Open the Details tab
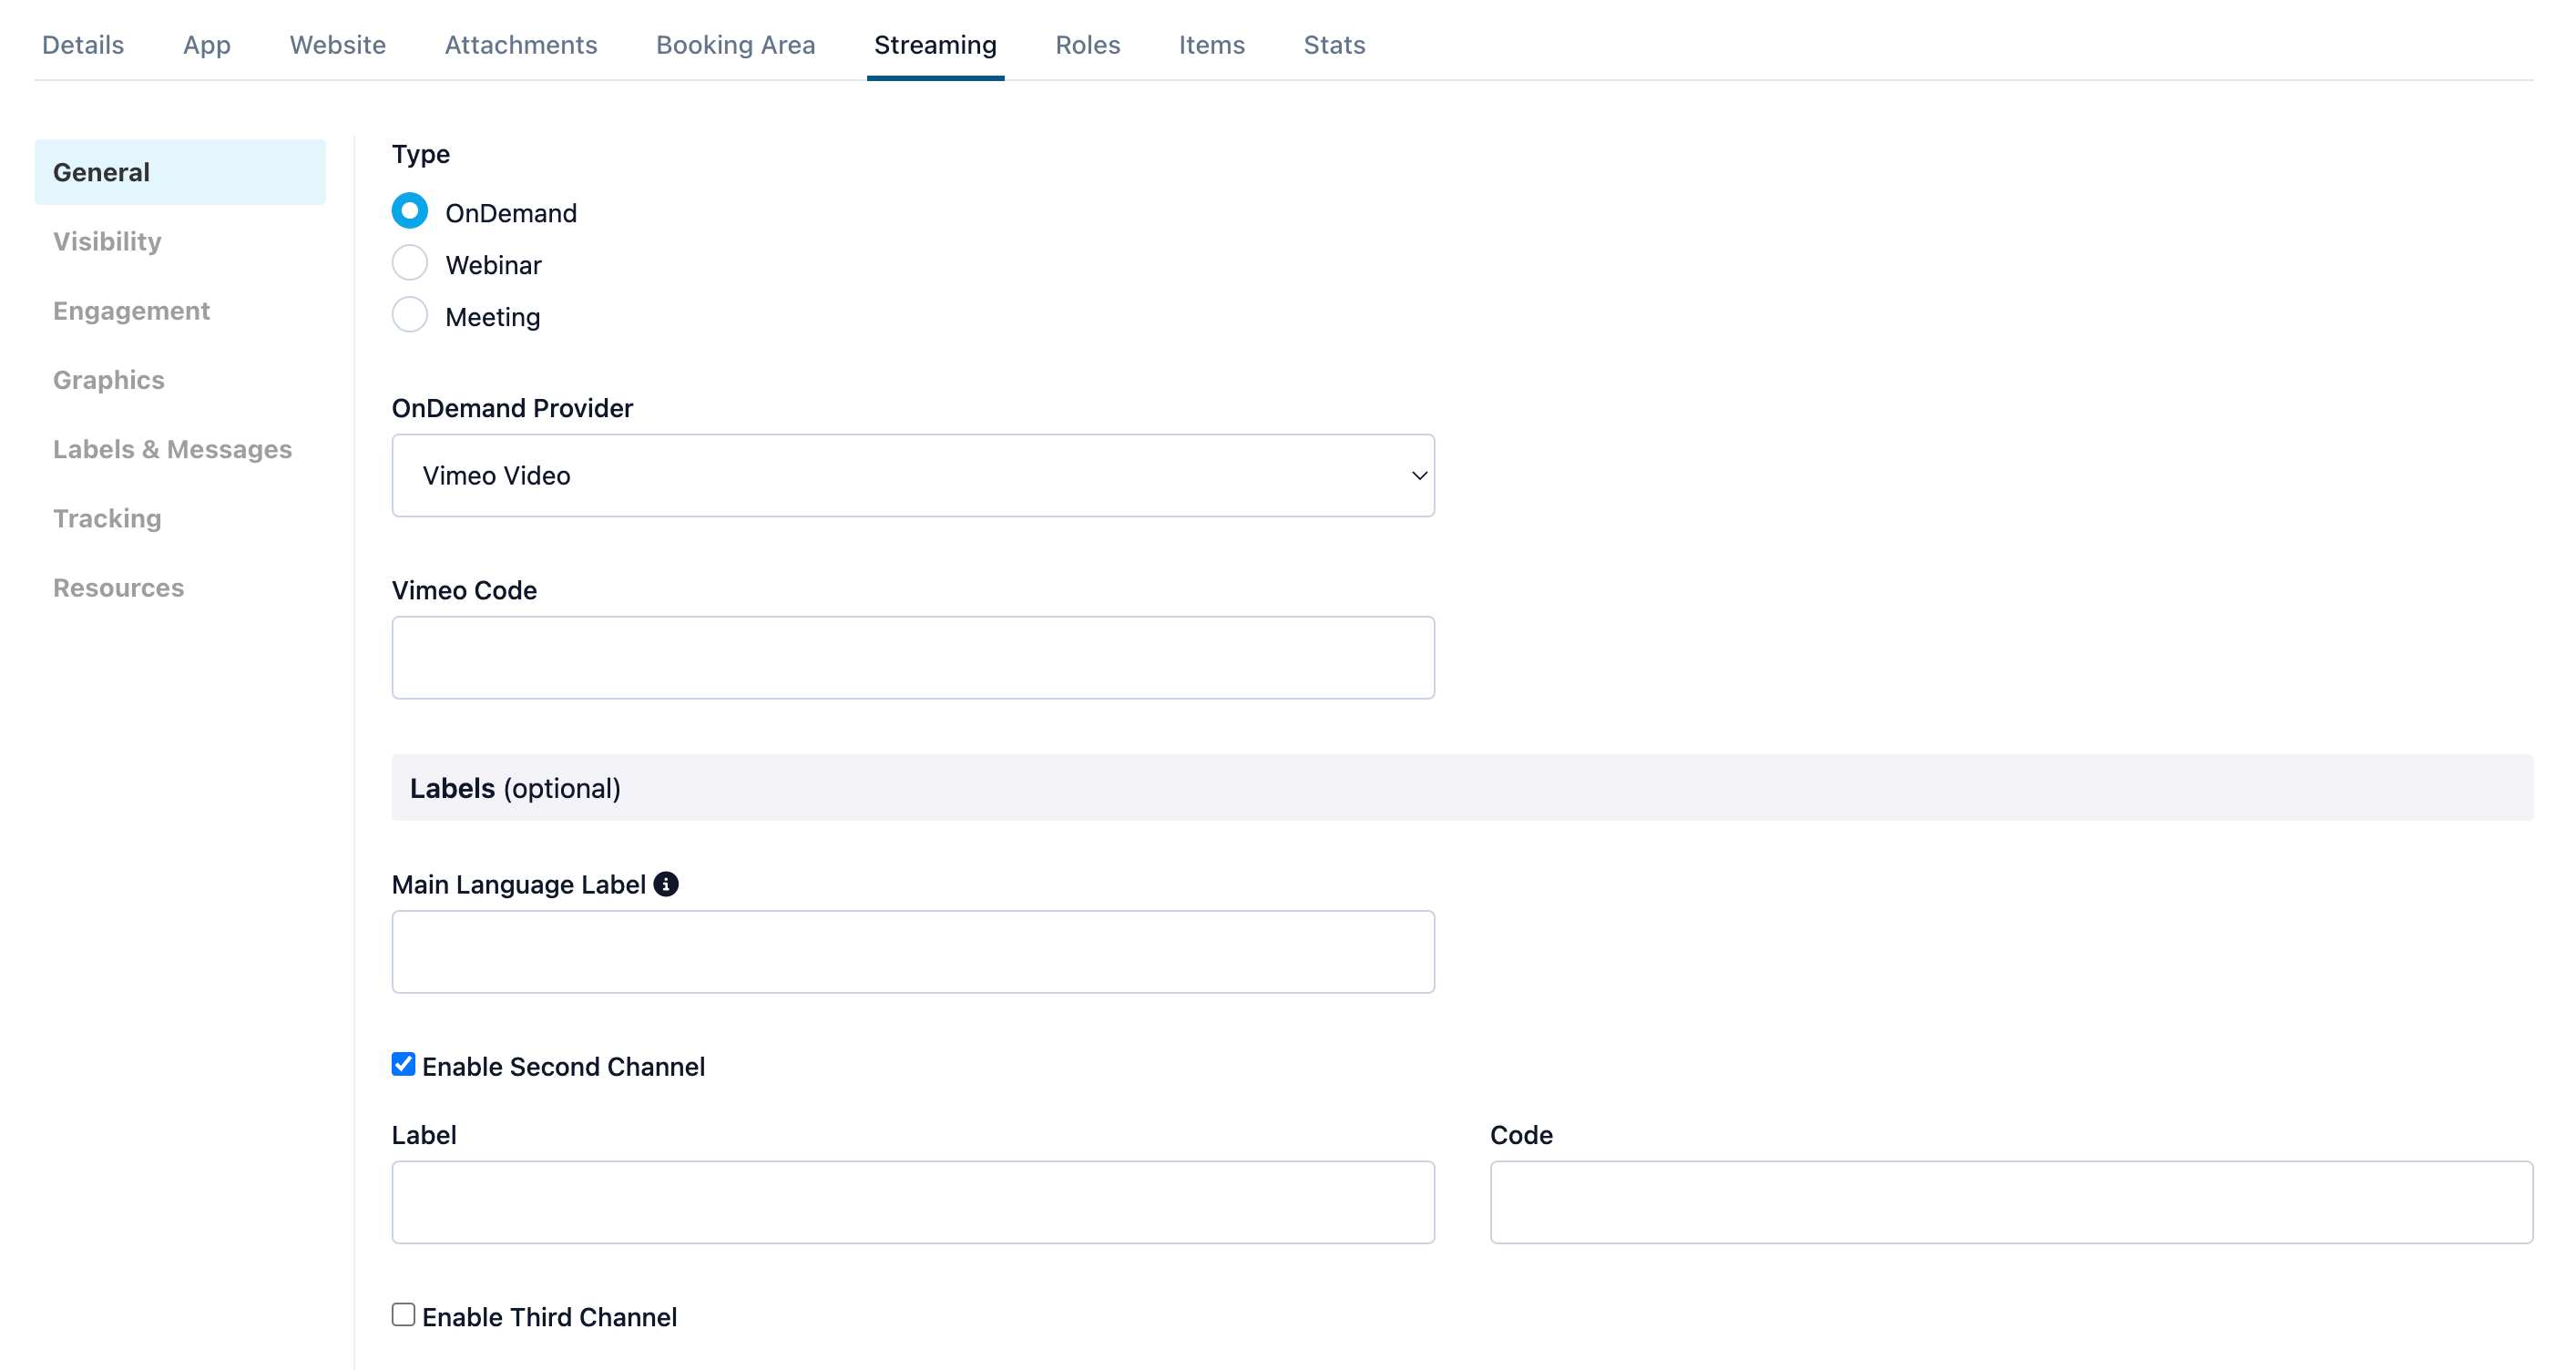The width and height of the screenshot is (2576, 1370). click(83, 45)
